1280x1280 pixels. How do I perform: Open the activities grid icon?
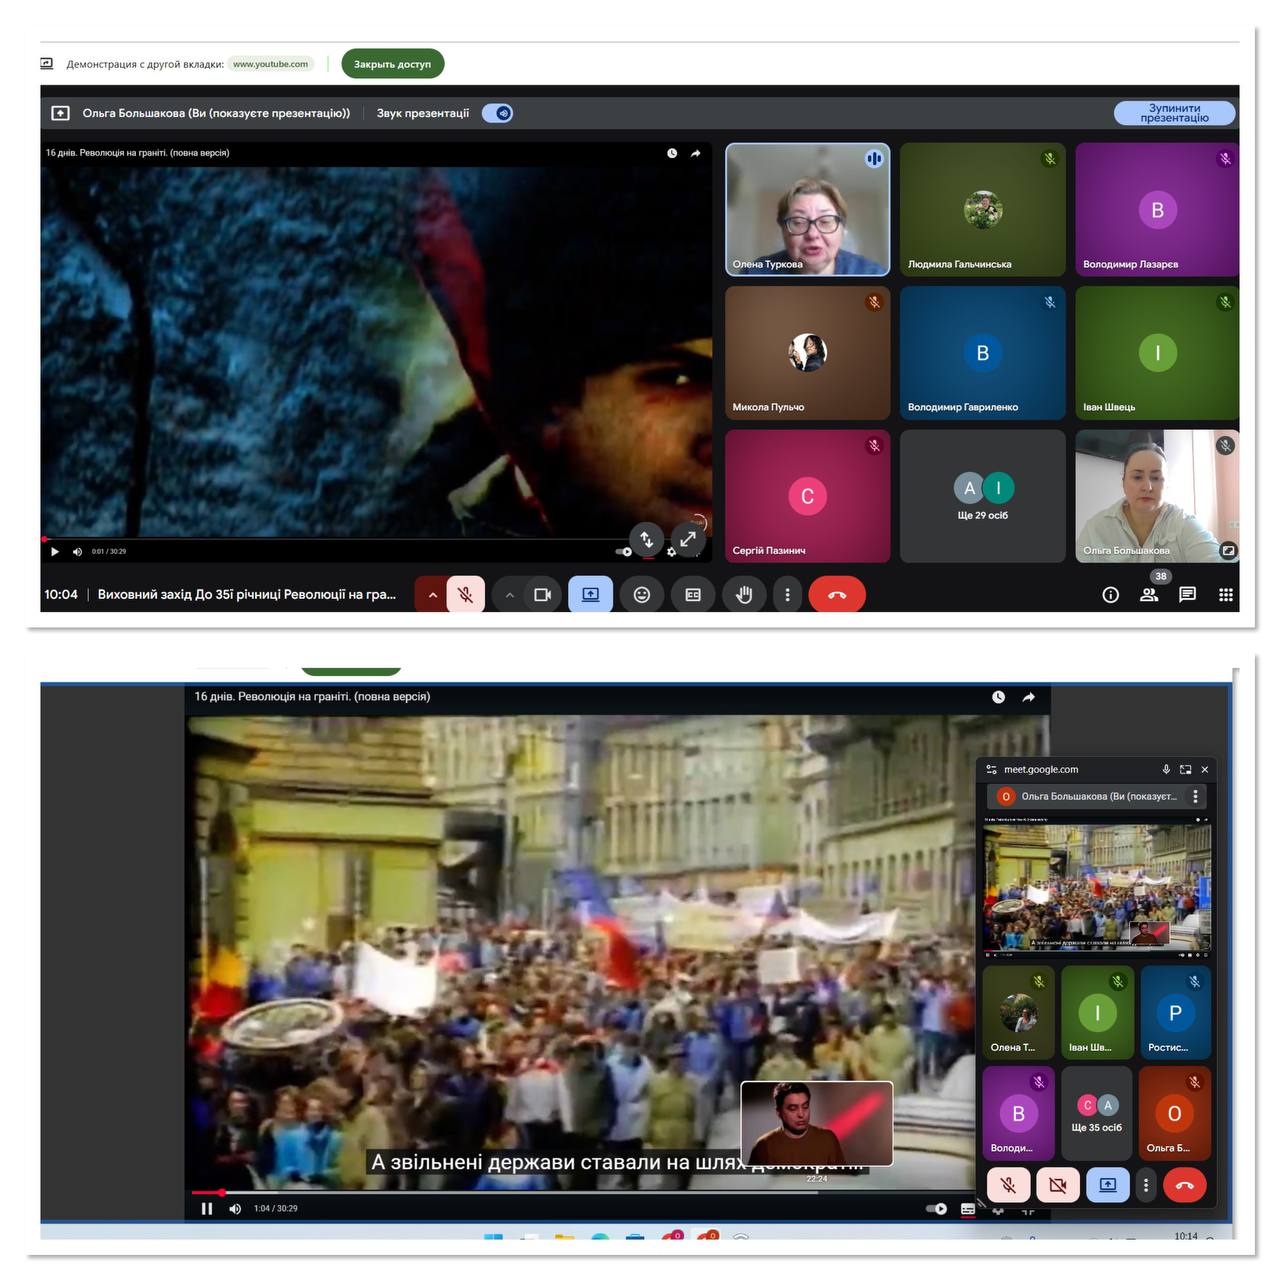[1225, 595]
